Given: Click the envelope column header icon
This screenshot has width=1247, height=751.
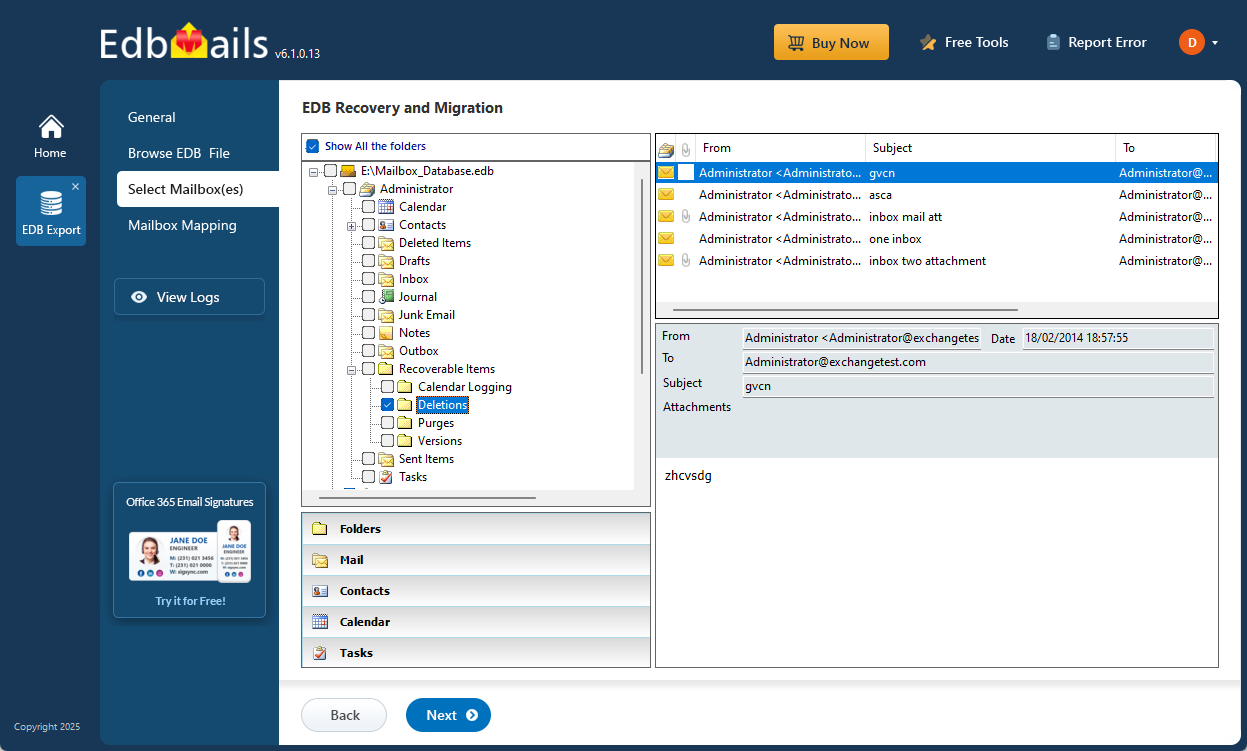Looking at the screenshot, I should [665, 148].
